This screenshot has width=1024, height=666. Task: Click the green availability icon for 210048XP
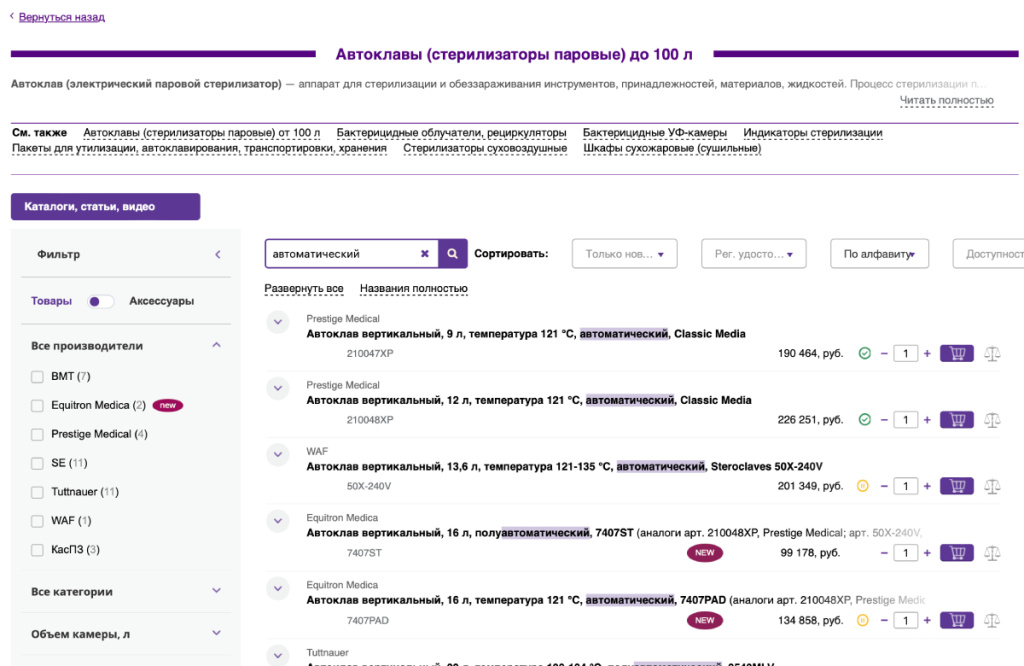(x=865, y=420)
